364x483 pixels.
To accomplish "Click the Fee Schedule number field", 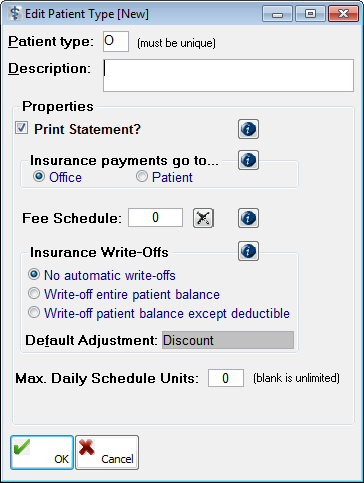I will [155, 218].
